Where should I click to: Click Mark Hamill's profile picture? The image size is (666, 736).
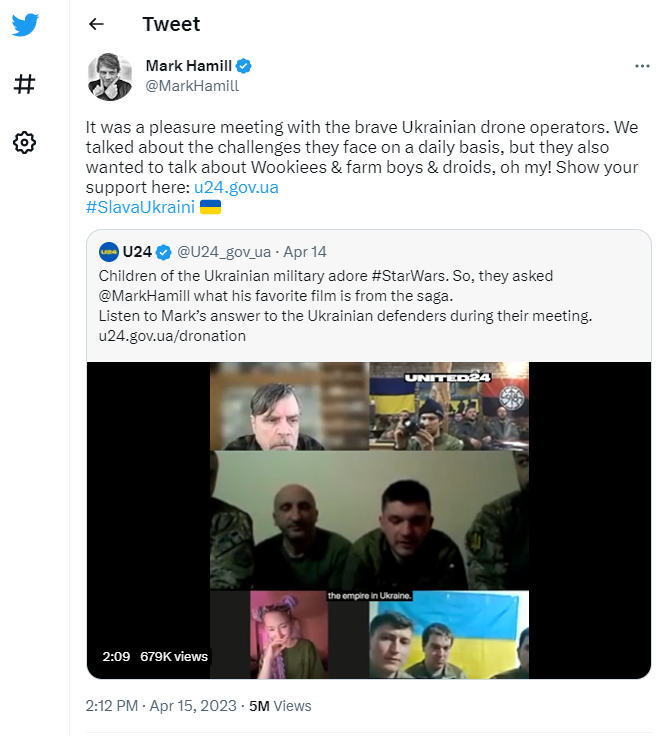pyautogui.click(x=110, y=77)
